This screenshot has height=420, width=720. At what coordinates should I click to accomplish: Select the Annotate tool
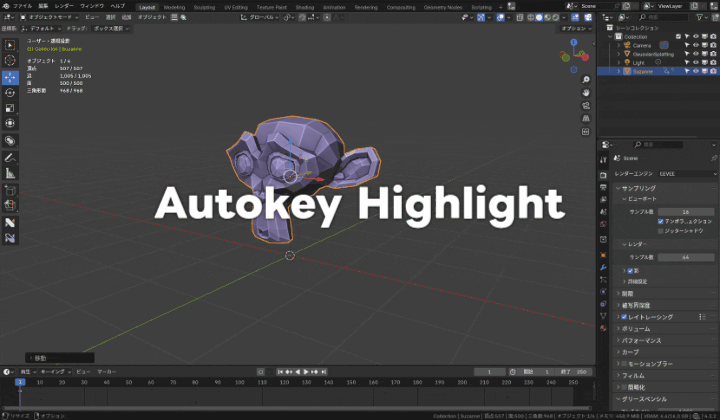(x=10, y=158)
